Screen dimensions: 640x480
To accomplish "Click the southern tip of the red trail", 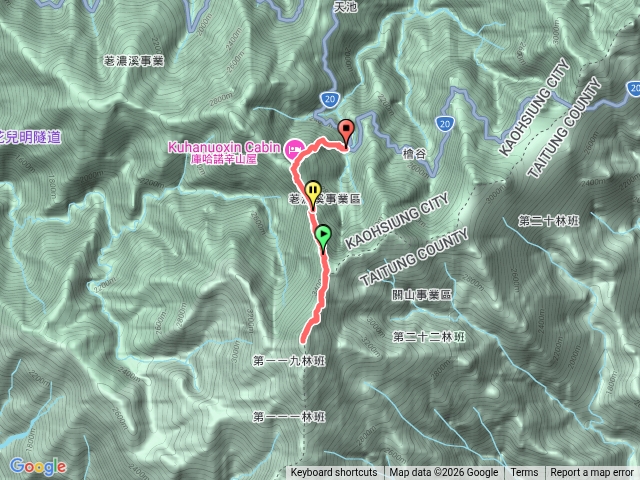I will [303, 340].
